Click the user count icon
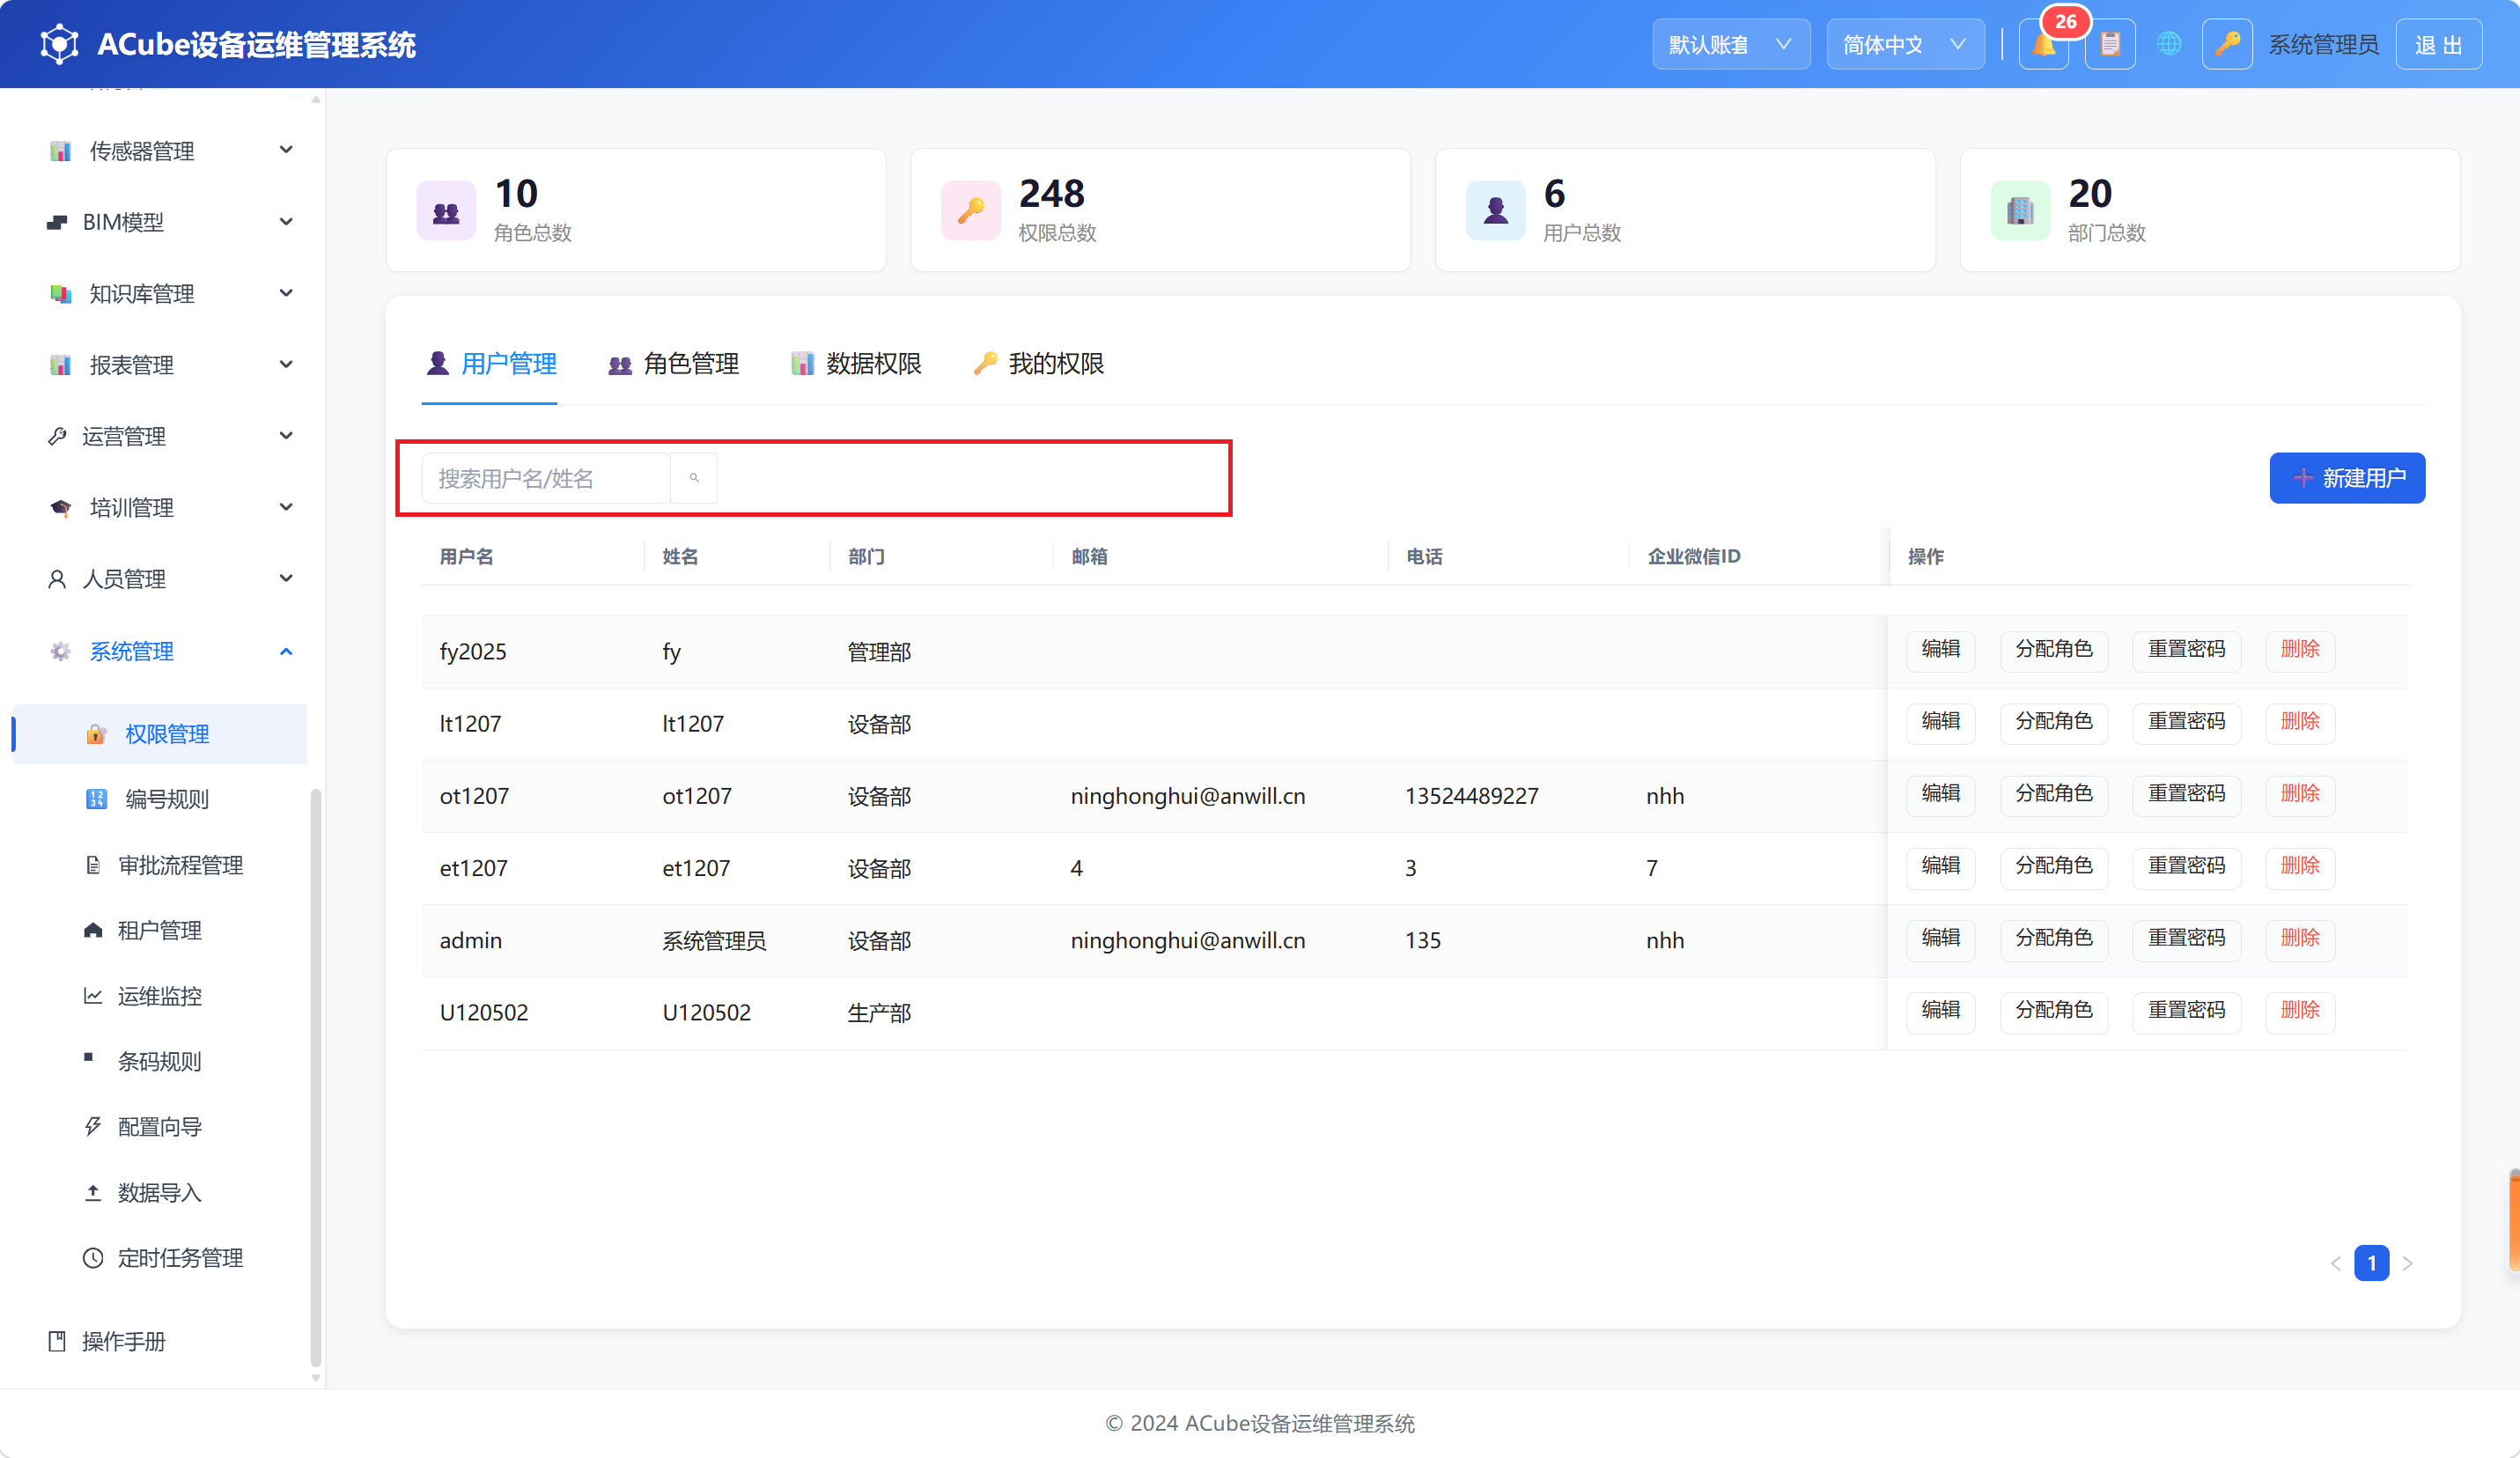This screenshot has height=1458, width=2520. (1496, 211)
